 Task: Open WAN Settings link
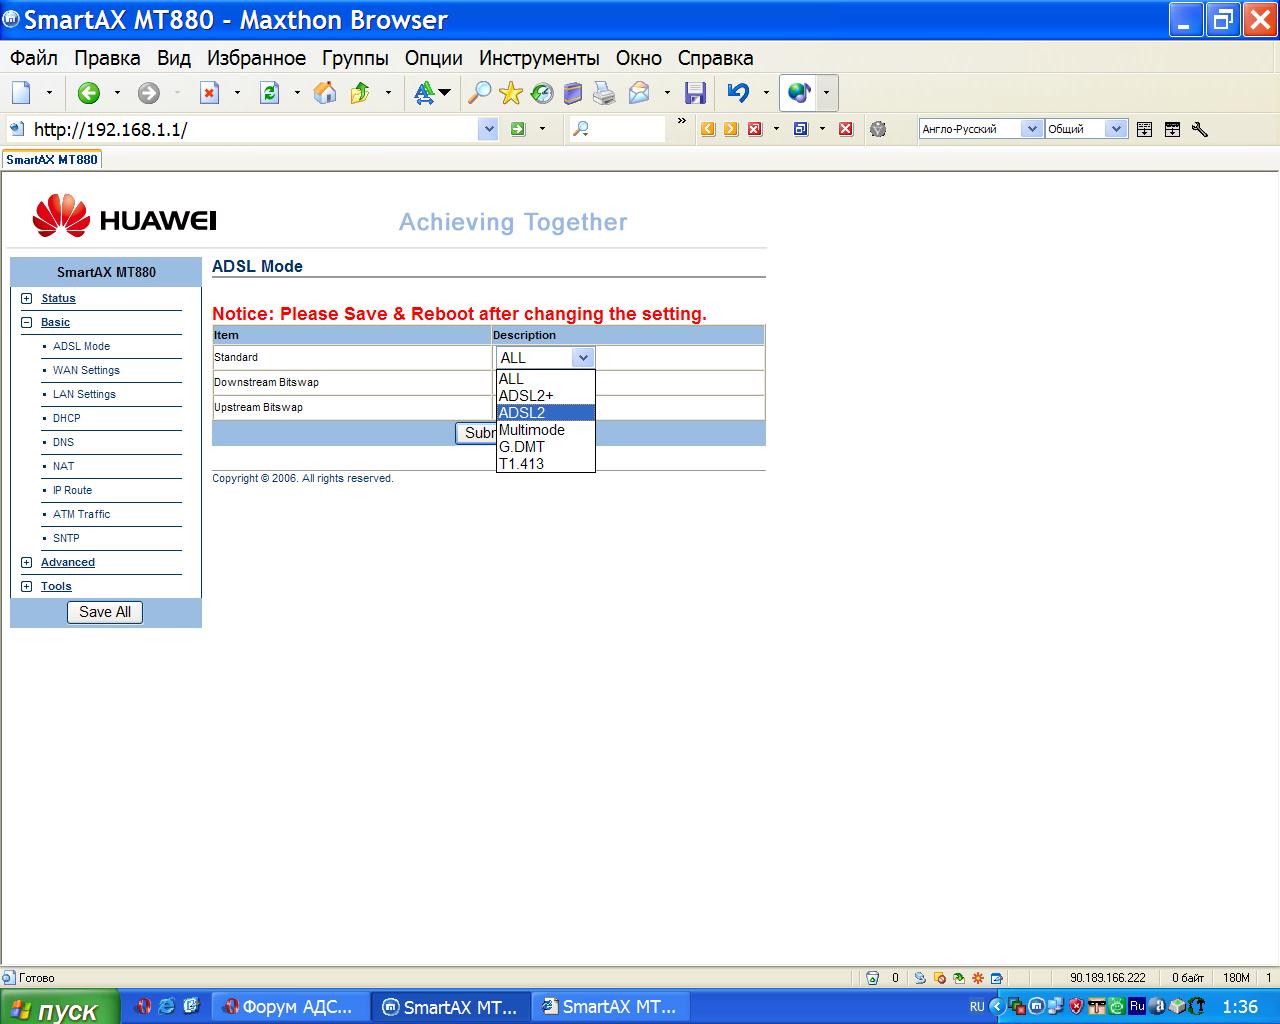86,370
